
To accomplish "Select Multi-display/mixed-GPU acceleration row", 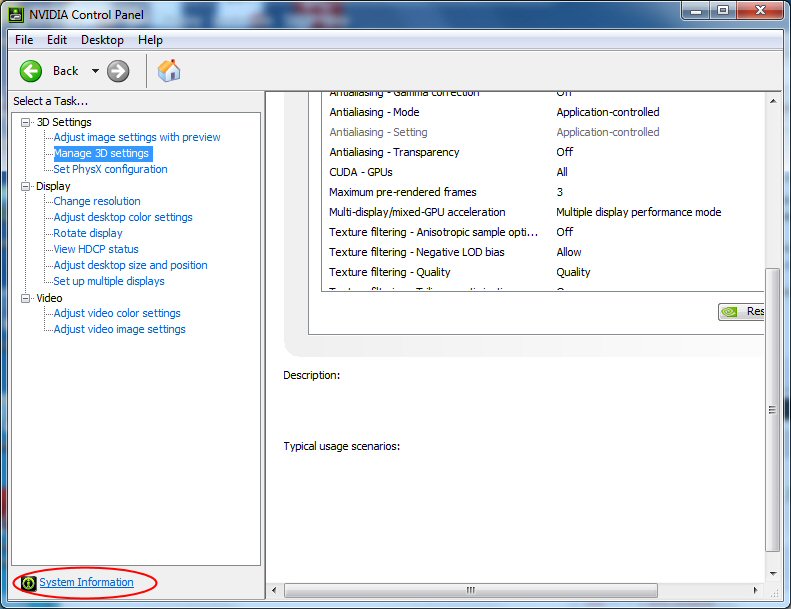I will click(543, 212).
